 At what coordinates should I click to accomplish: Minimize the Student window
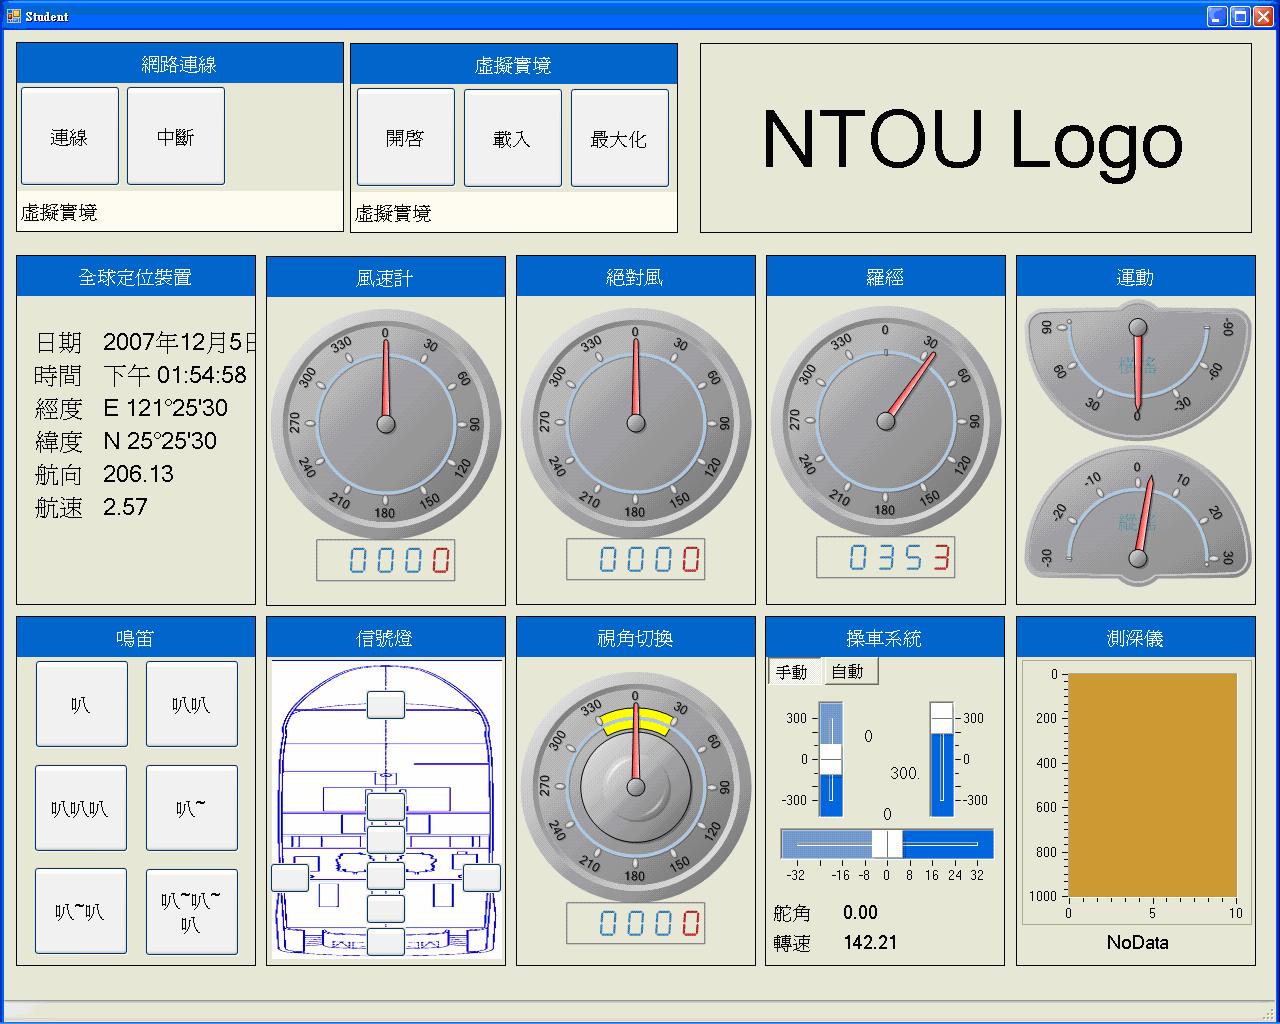(x=1217, y=16)
